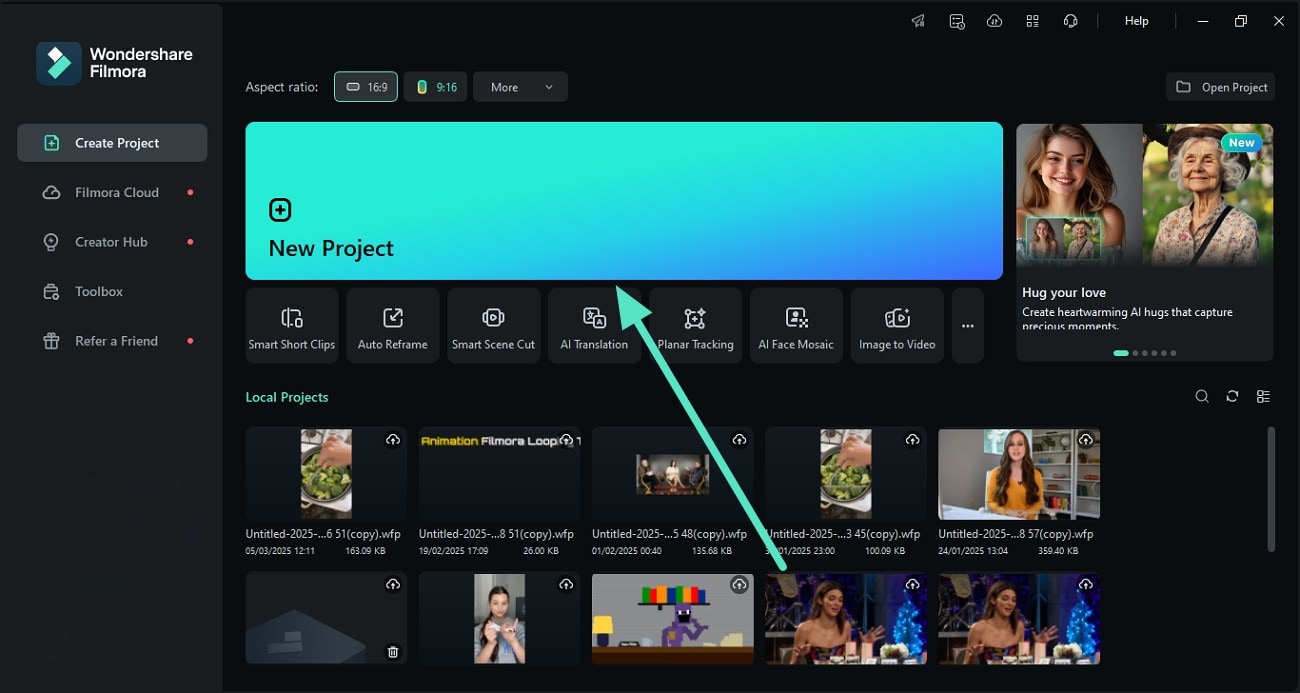The width and height of the screenshot is (1300, 693).
Task: Open the Hug your love promo banner
Action: click(1145, 241)
